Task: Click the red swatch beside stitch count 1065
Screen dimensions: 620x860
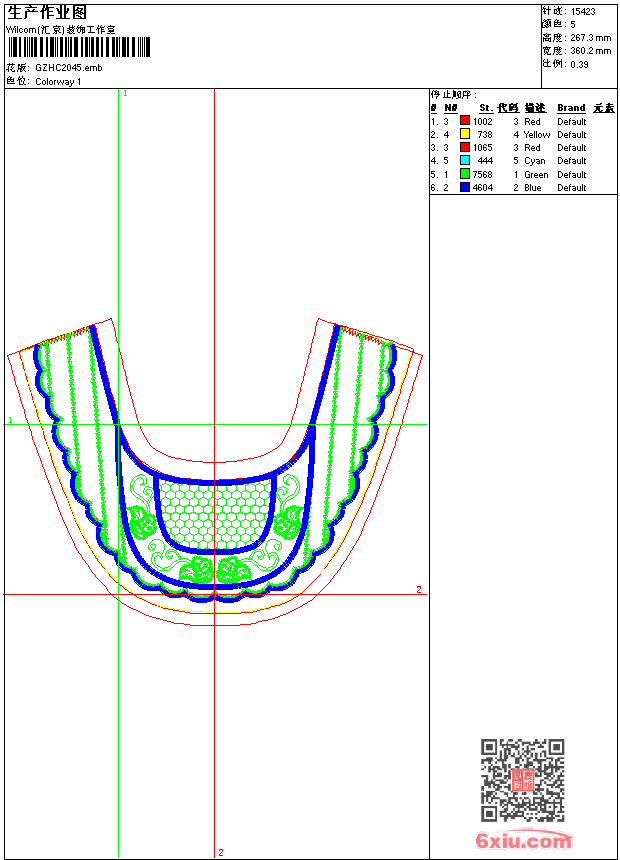Action: click(x=465, y=147)
